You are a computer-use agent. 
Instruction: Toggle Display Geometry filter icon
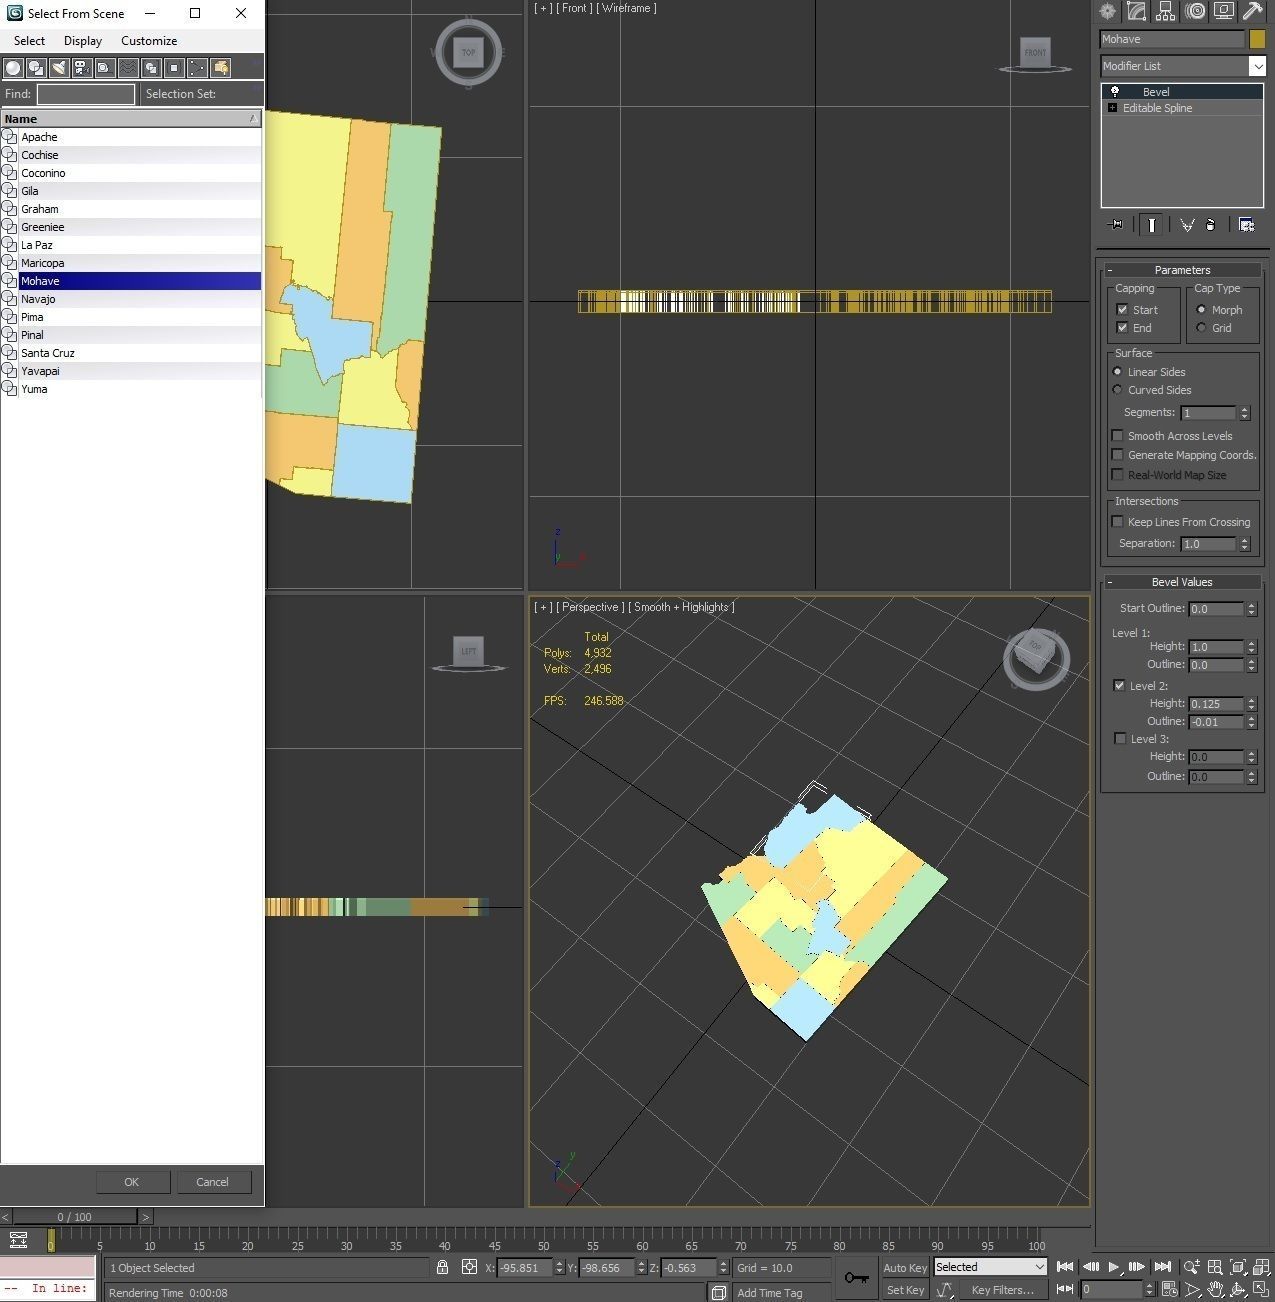pos(13,68)
